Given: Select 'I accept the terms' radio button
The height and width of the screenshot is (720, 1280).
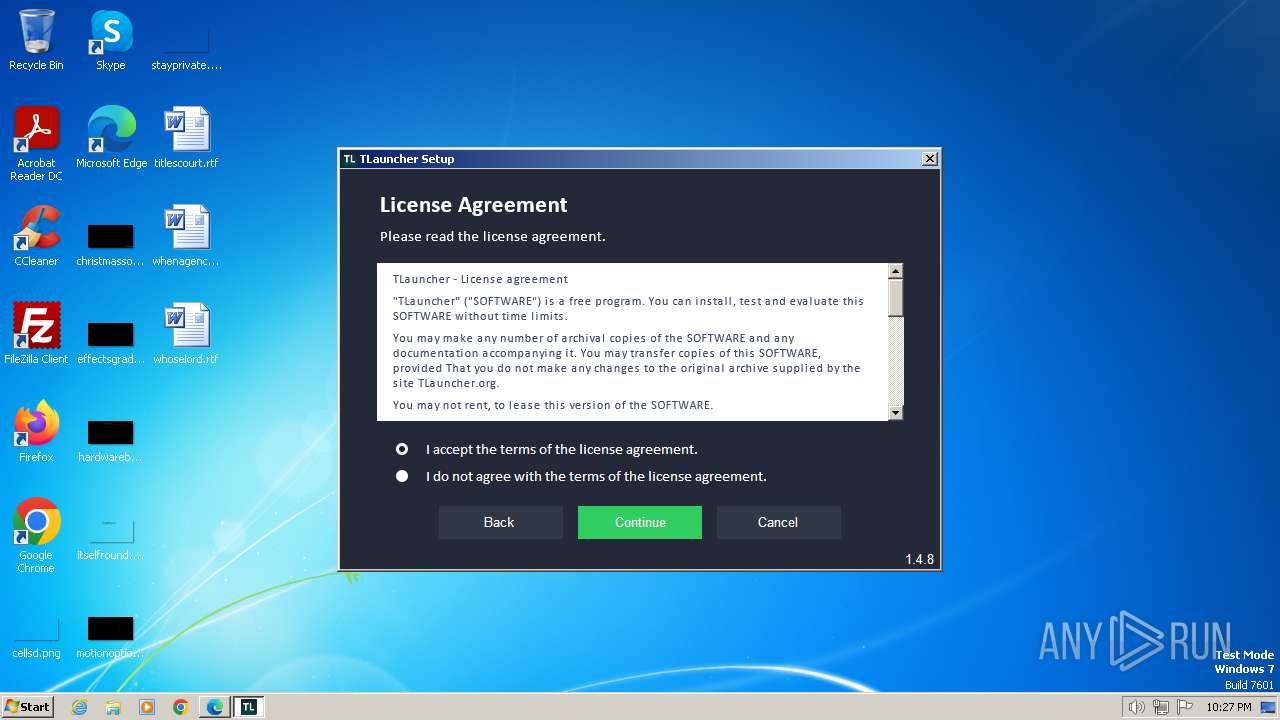Looking at the screenshot, I should click(x=402, y=449).
